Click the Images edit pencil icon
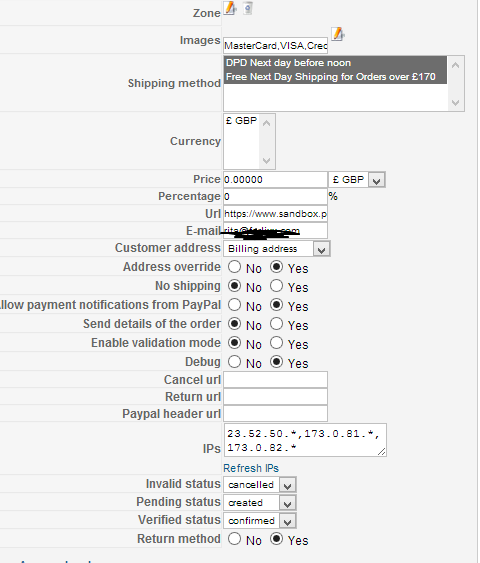This screenshot has height=563, width=480. [x=337, y=34]
